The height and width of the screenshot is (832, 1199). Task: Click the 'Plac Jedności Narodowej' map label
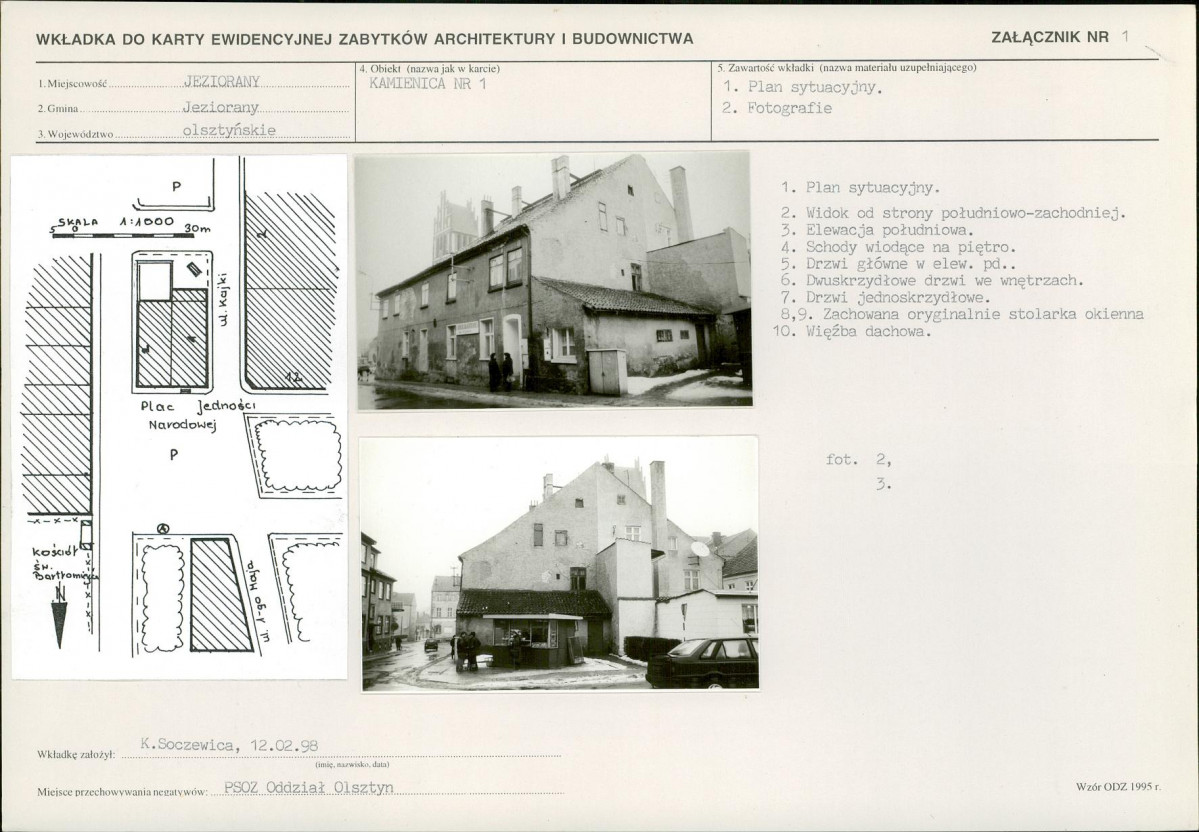point(198,414)
